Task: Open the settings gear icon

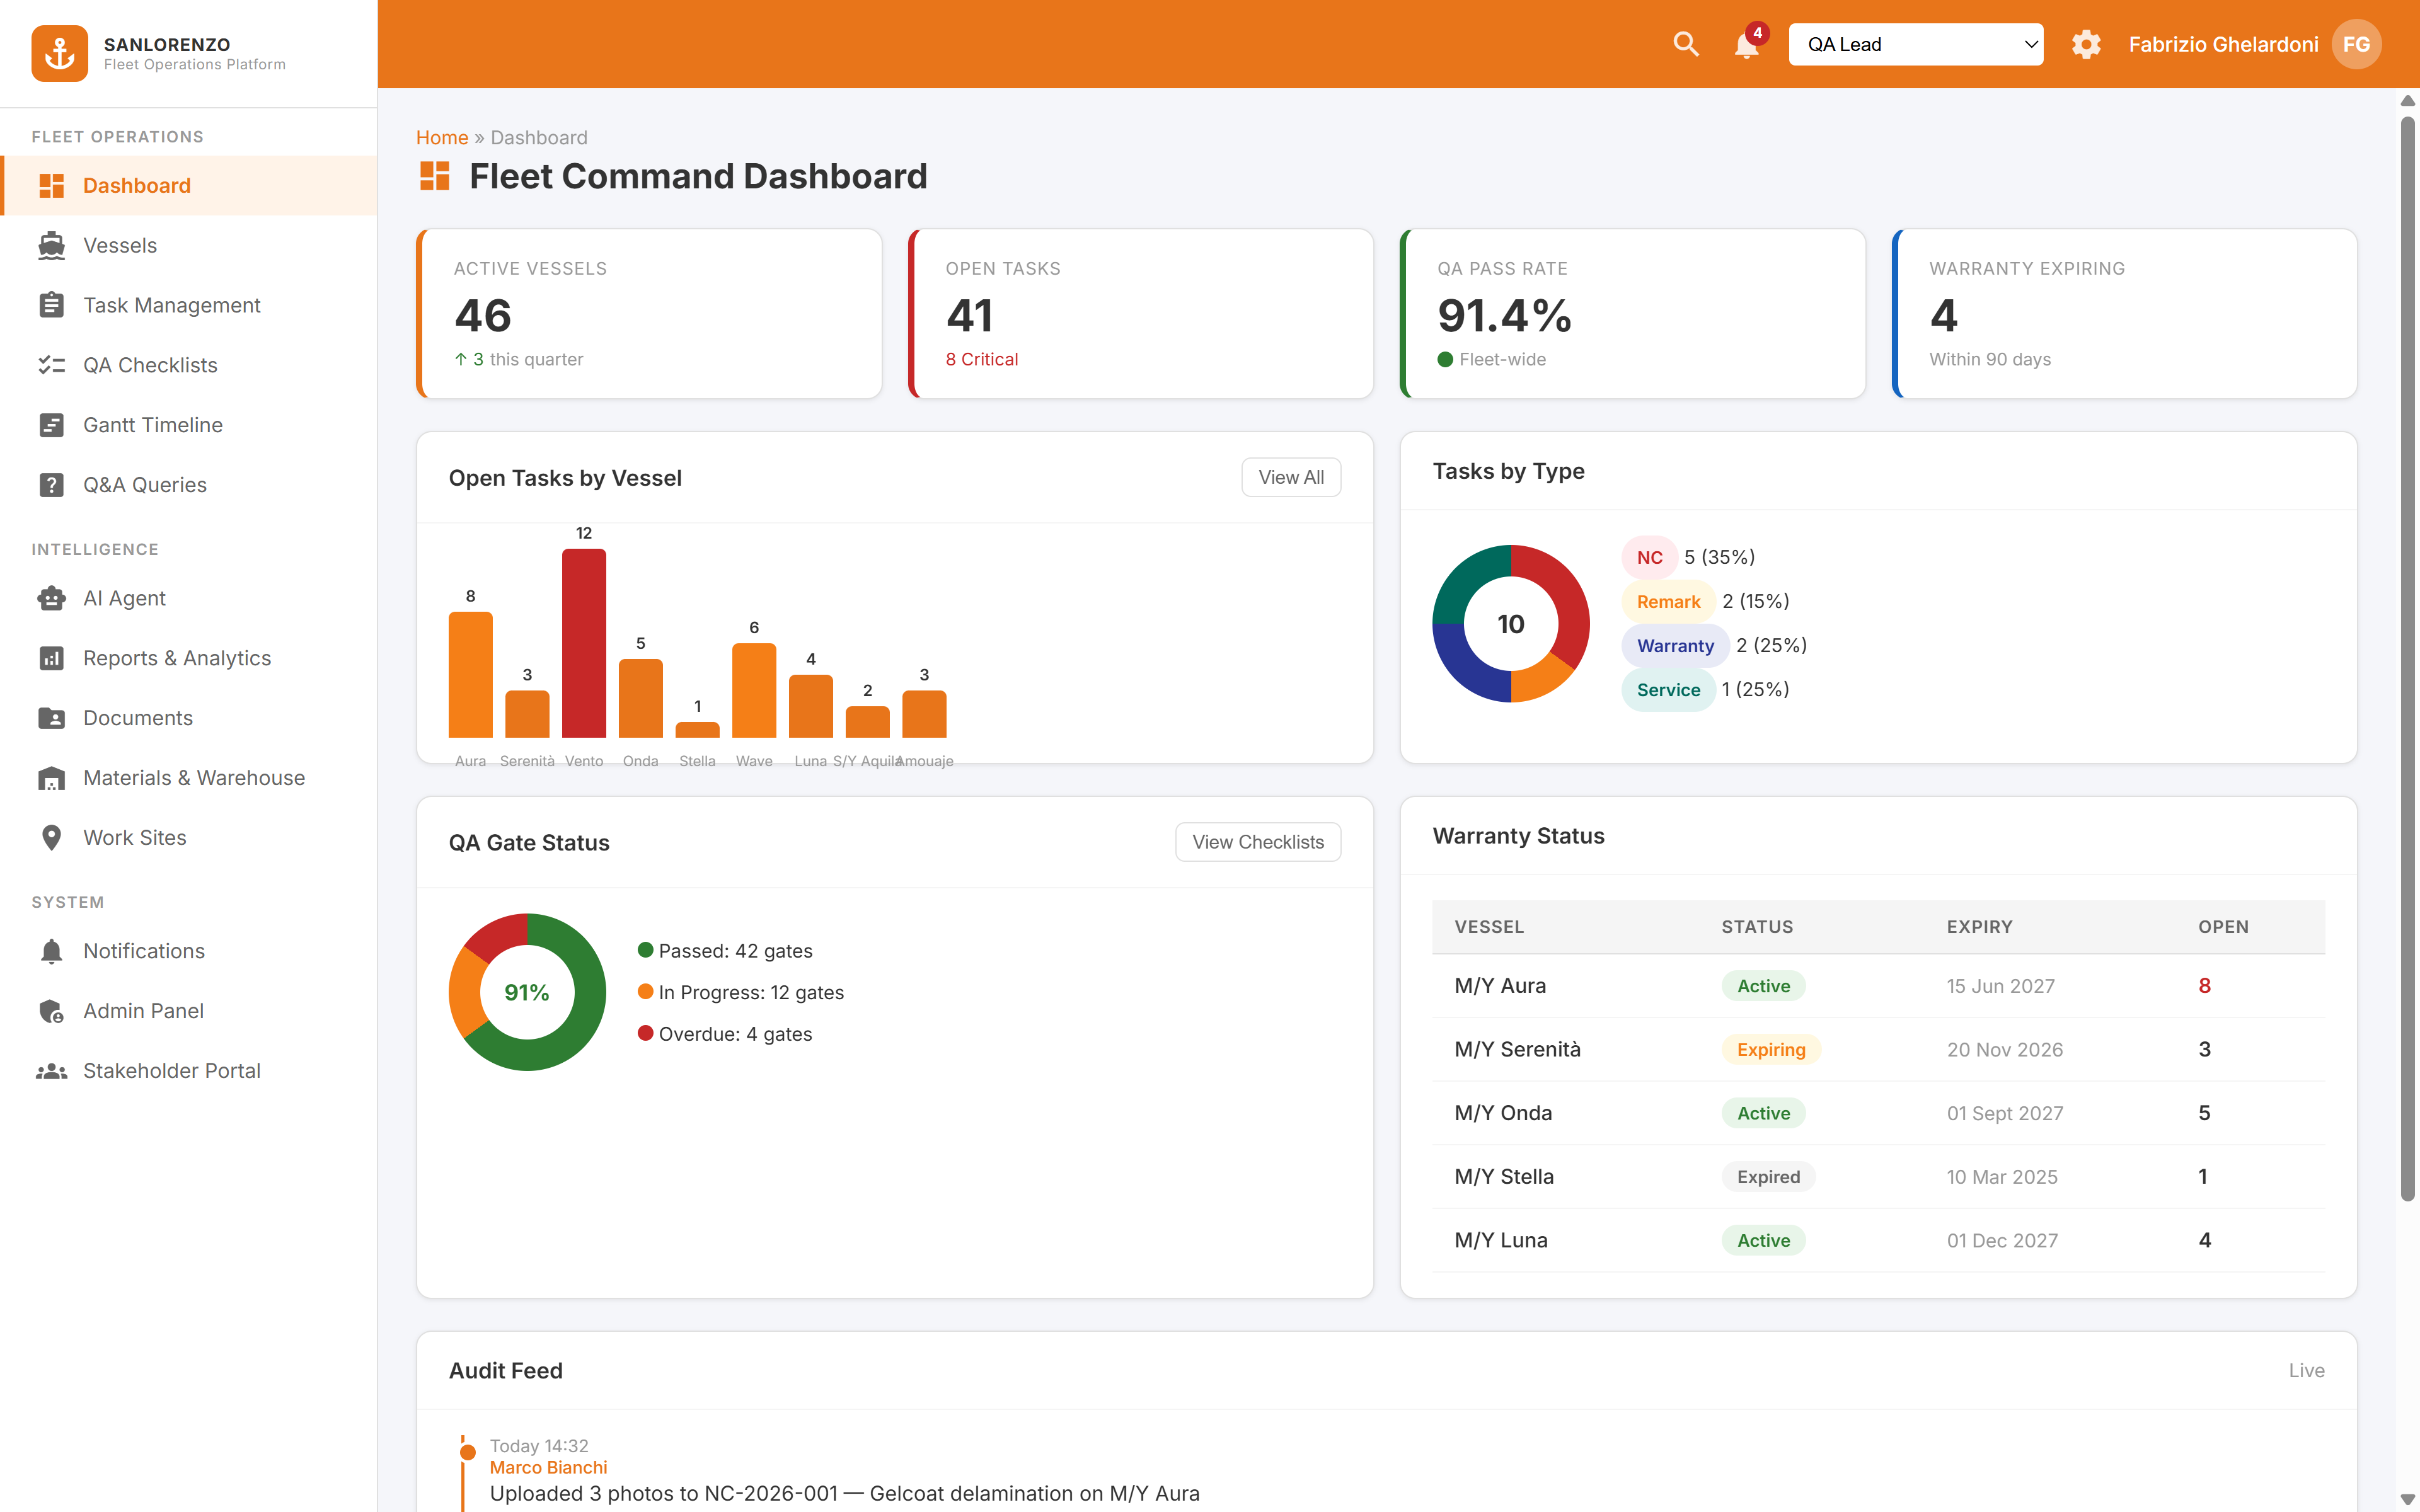Action: tap(2085, 44)
